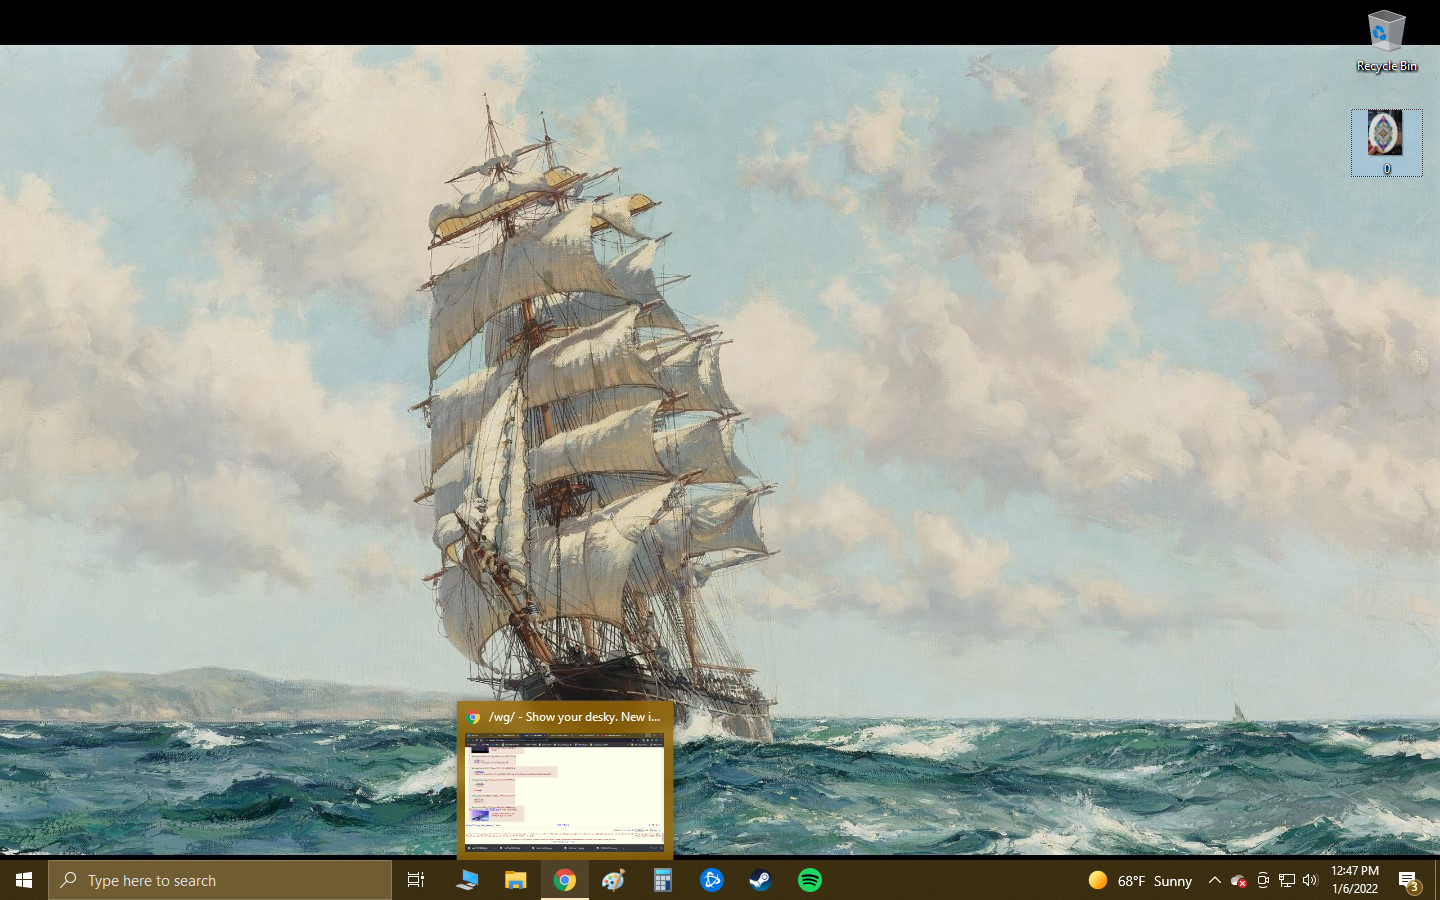Expand the hidden system tray icons
Image resolution: width=1440 pixels, height=900 pixels.
point(1214,880)
